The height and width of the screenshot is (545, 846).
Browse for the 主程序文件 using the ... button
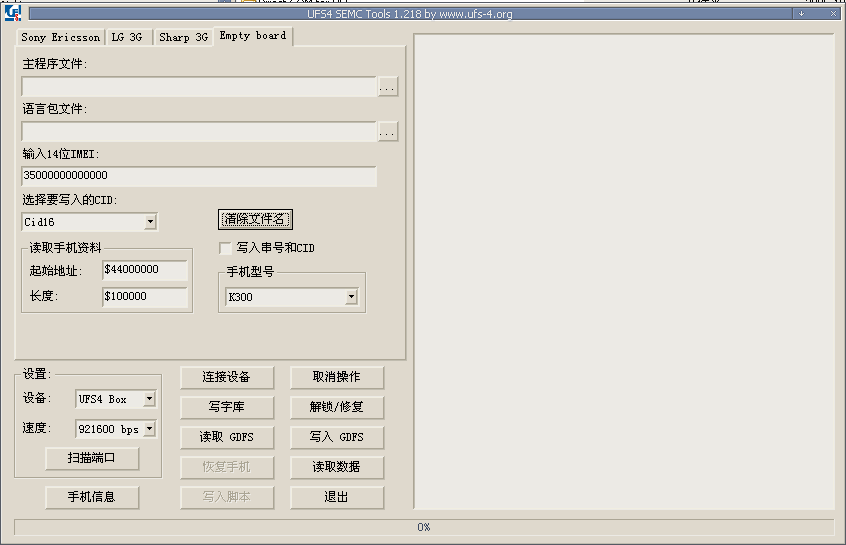pyautogui.click(x=388, y=87)
